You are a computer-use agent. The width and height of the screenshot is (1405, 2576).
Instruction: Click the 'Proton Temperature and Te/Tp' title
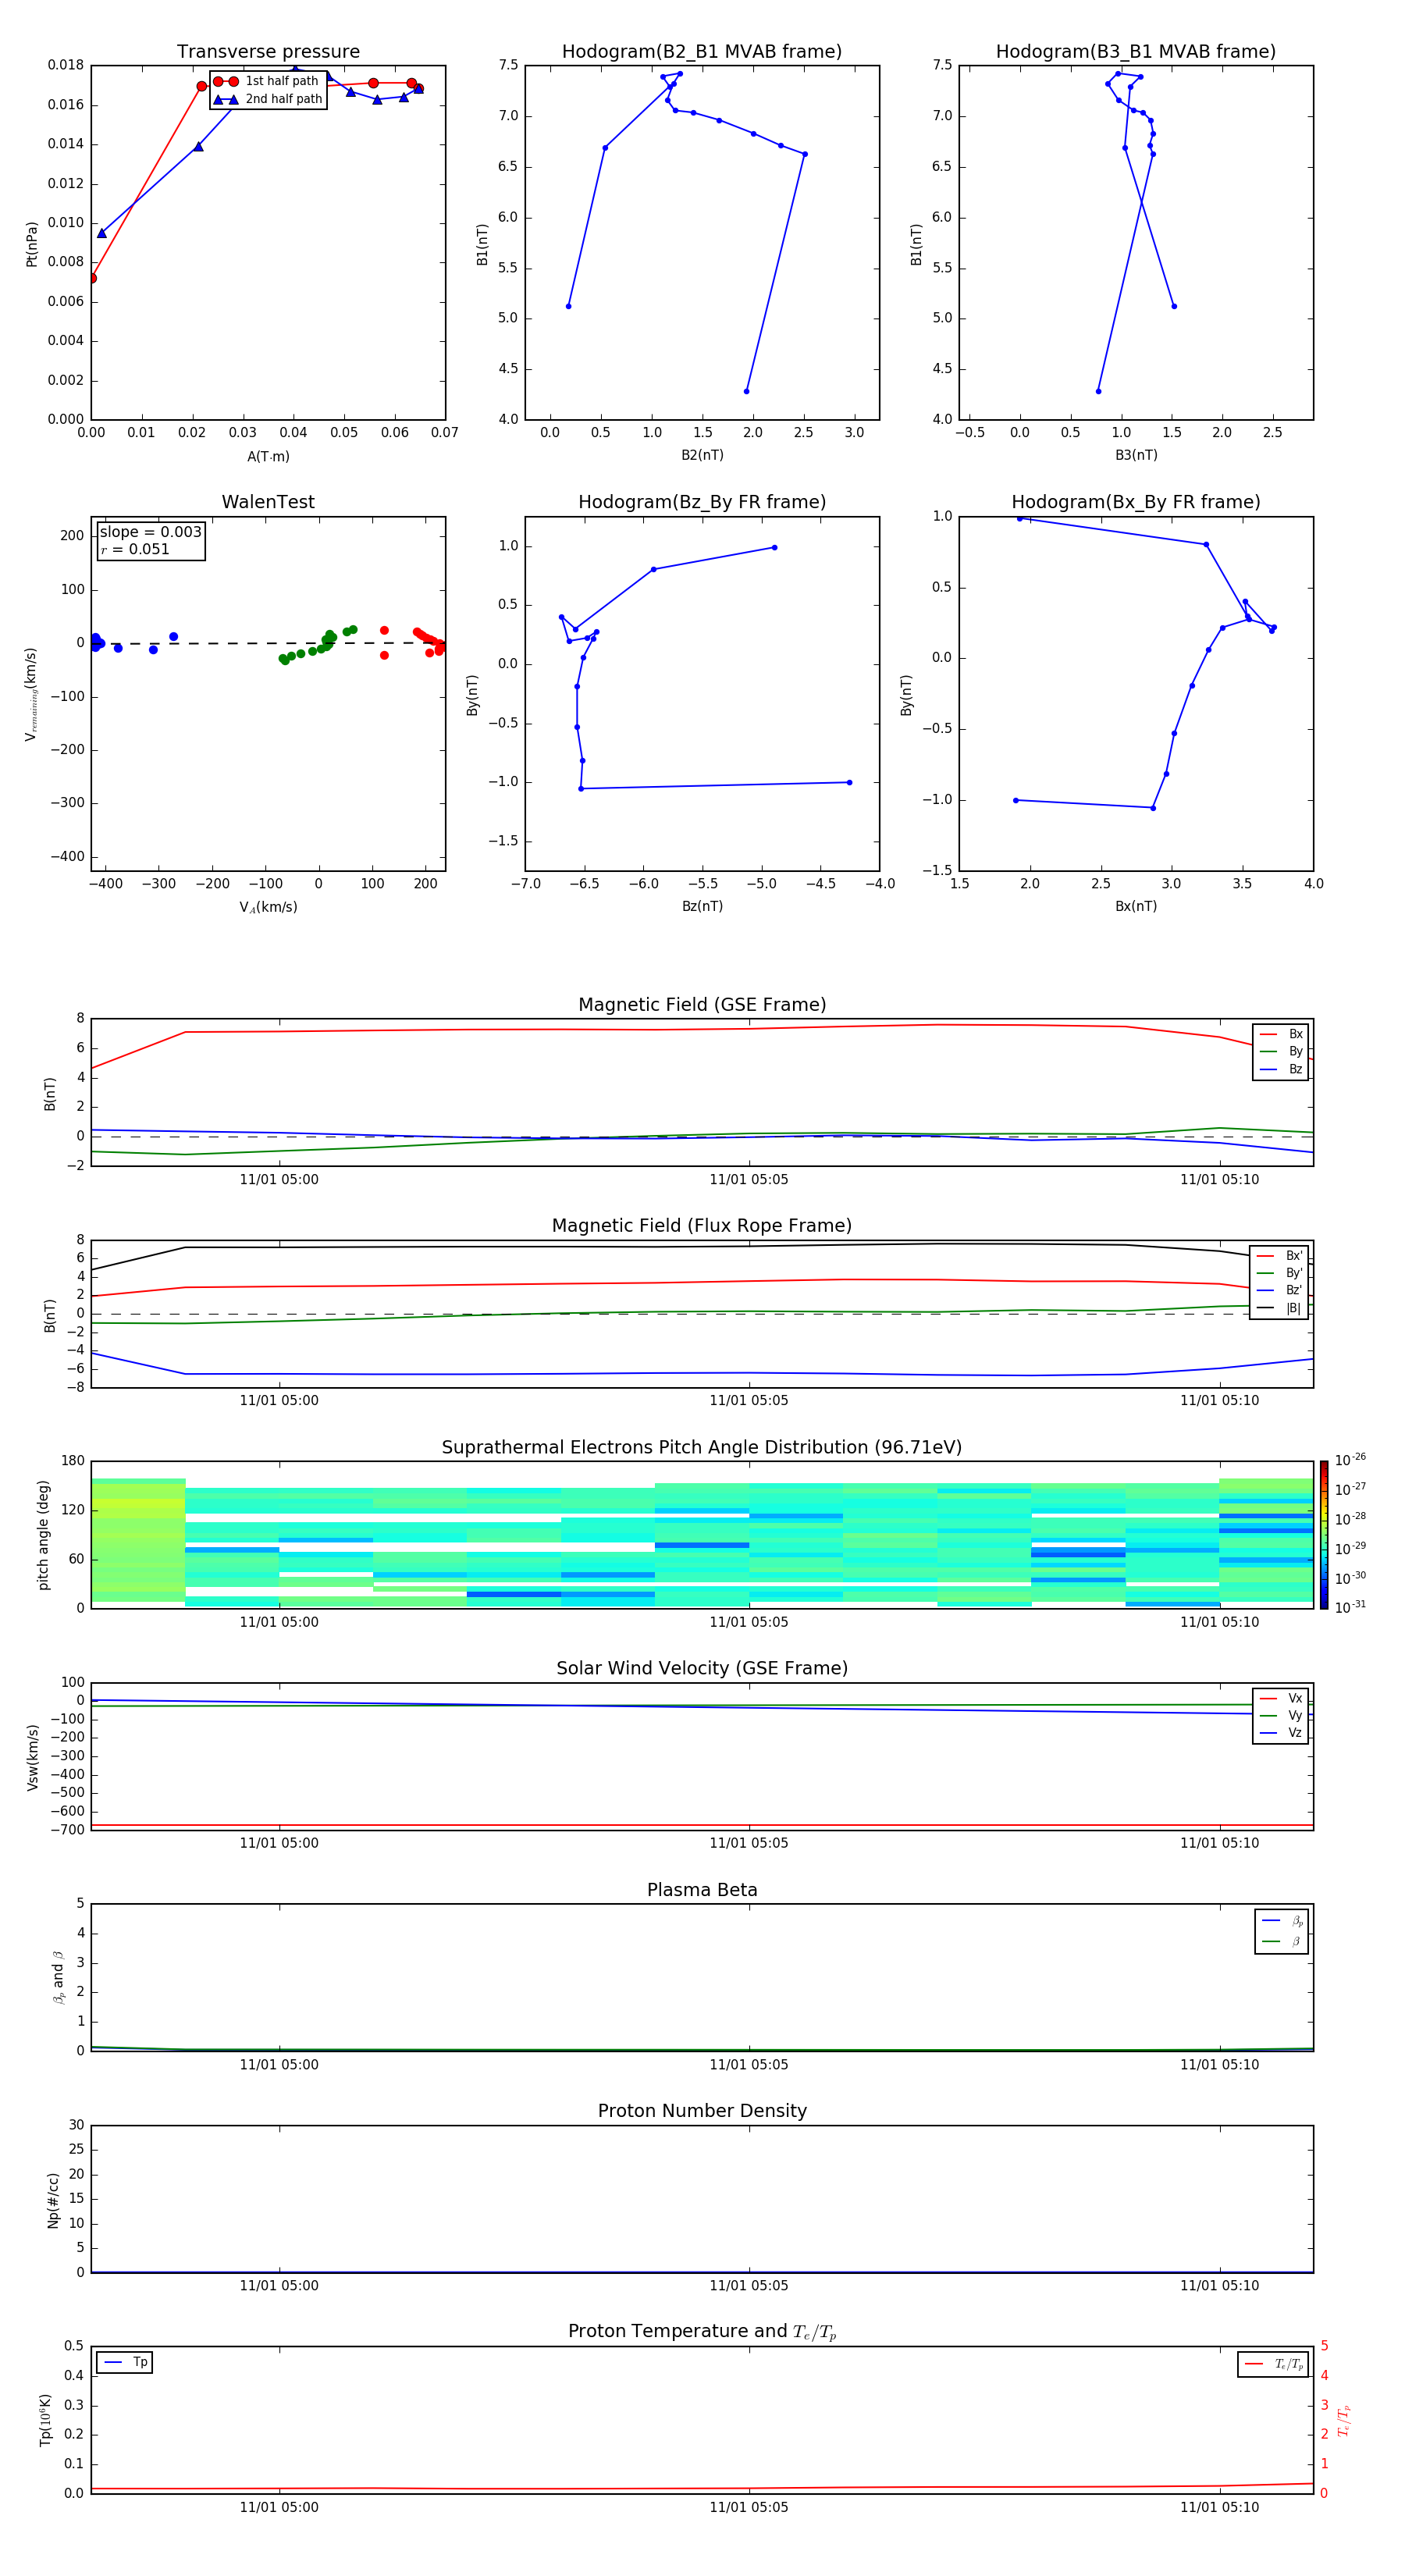coord(702,2332)
